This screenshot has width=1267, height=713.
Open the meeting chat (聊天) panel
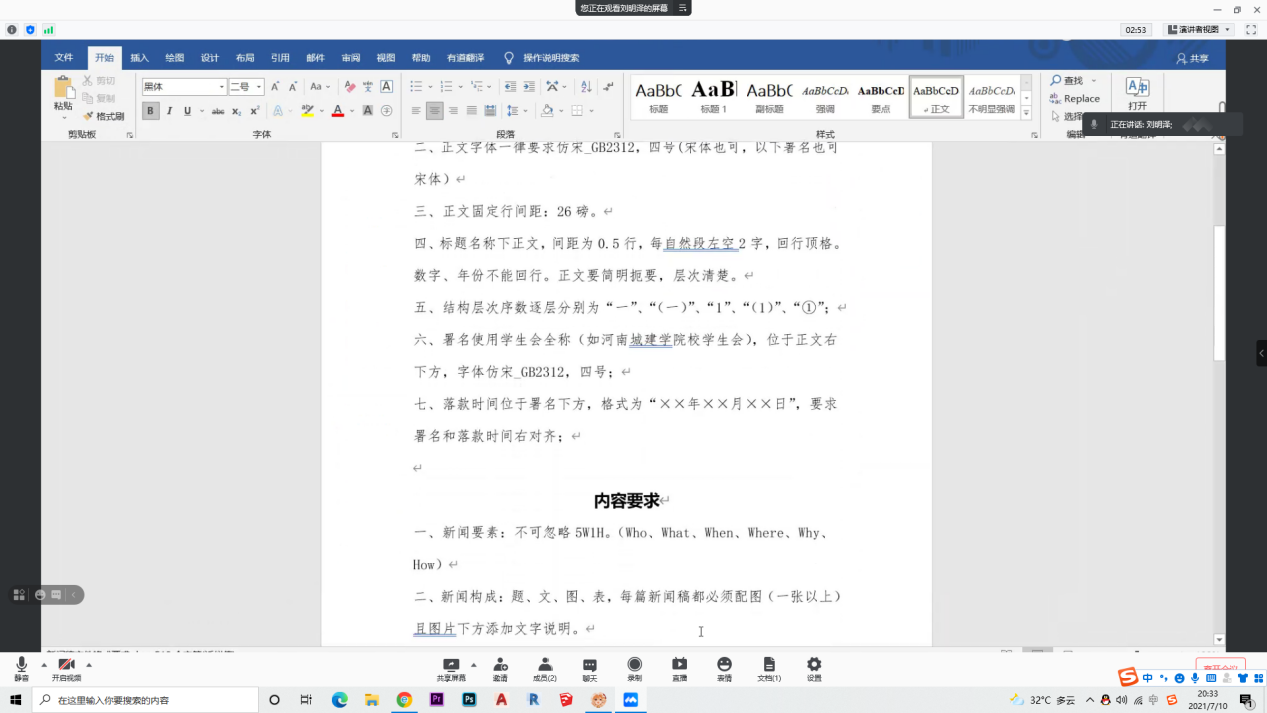[x=589, y=668]
